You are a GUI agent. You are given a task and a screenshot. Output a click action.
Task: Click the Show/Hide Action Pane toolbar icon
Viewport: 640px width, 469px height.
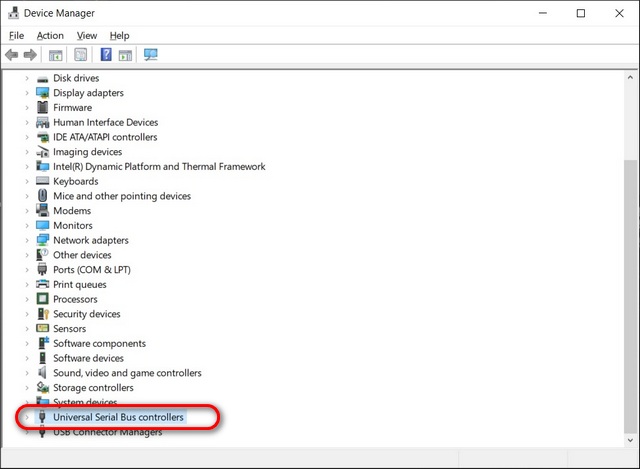125,55
